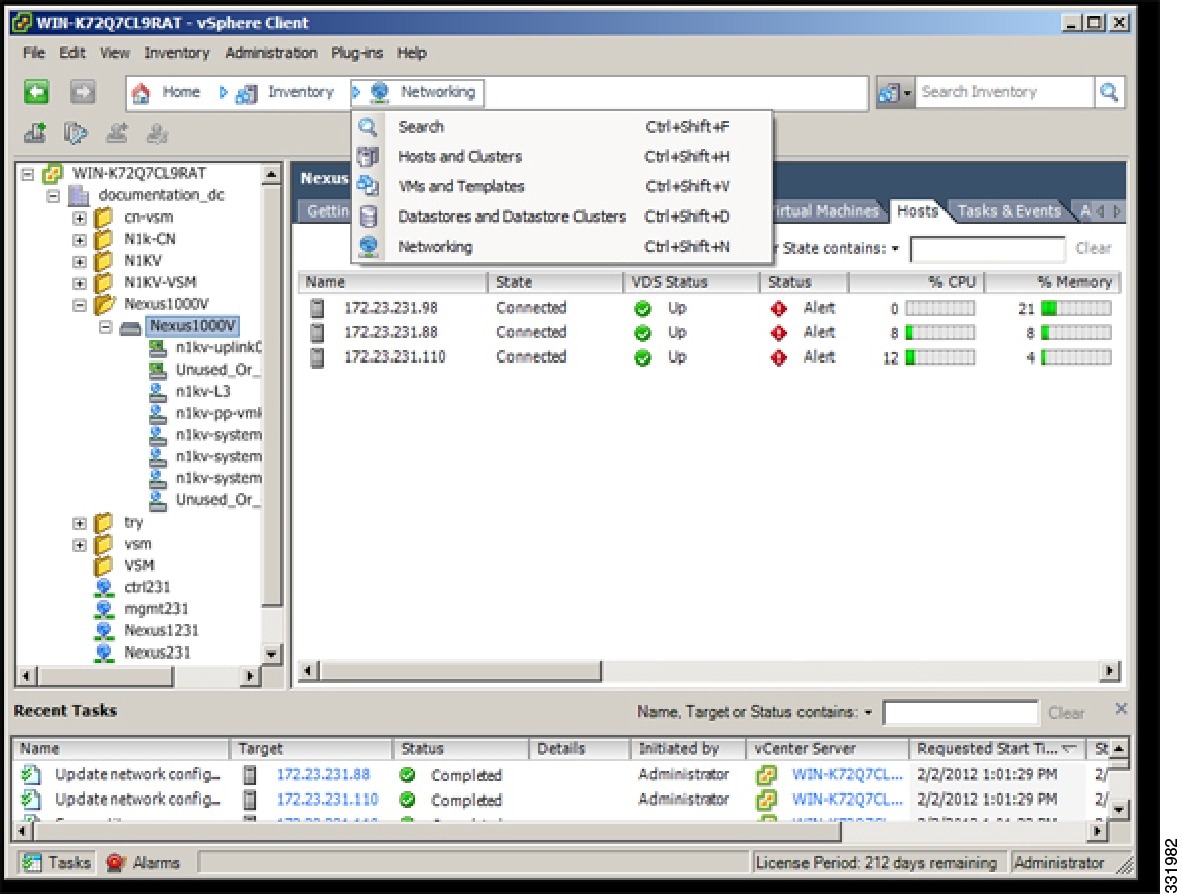Image resolution: width=1182 pixels, height=895 pixels.
Task: Choose Search from the navigation dropdown
Action: click(x=562, y=127)
